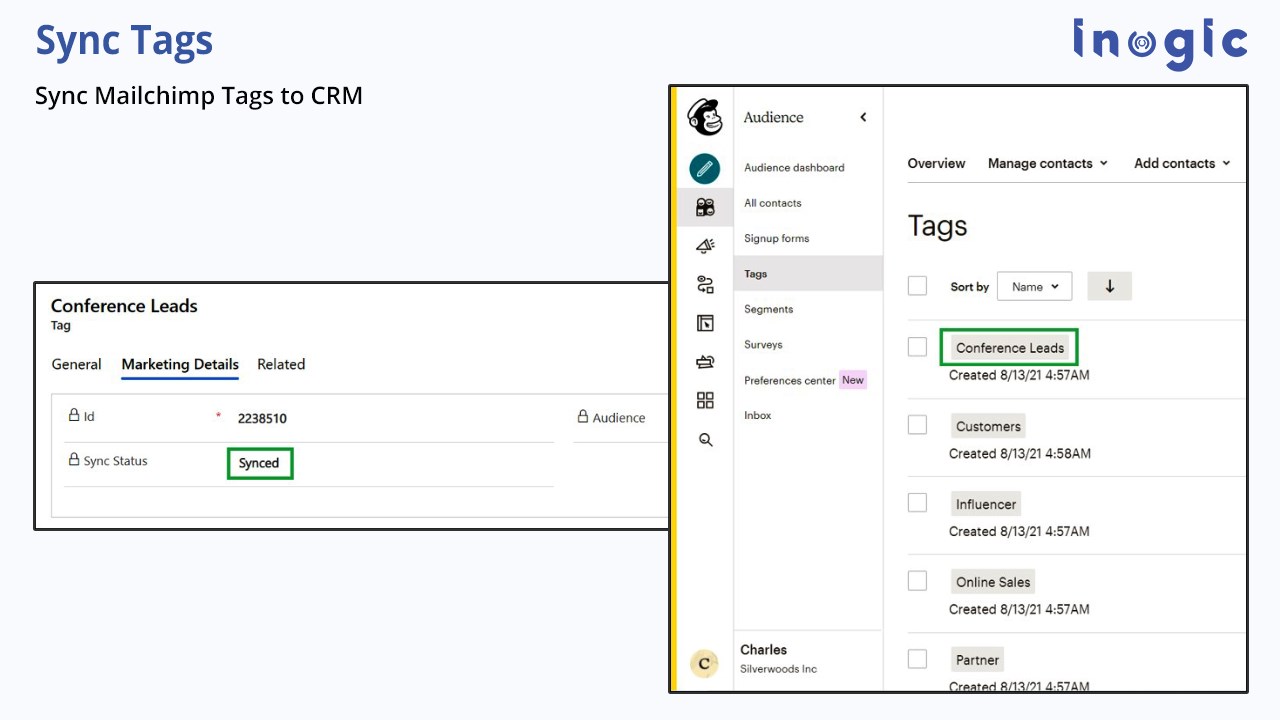
Task: Click the pencil Create icon in Mailchimp sidebar
Action: tap(705, 169)
